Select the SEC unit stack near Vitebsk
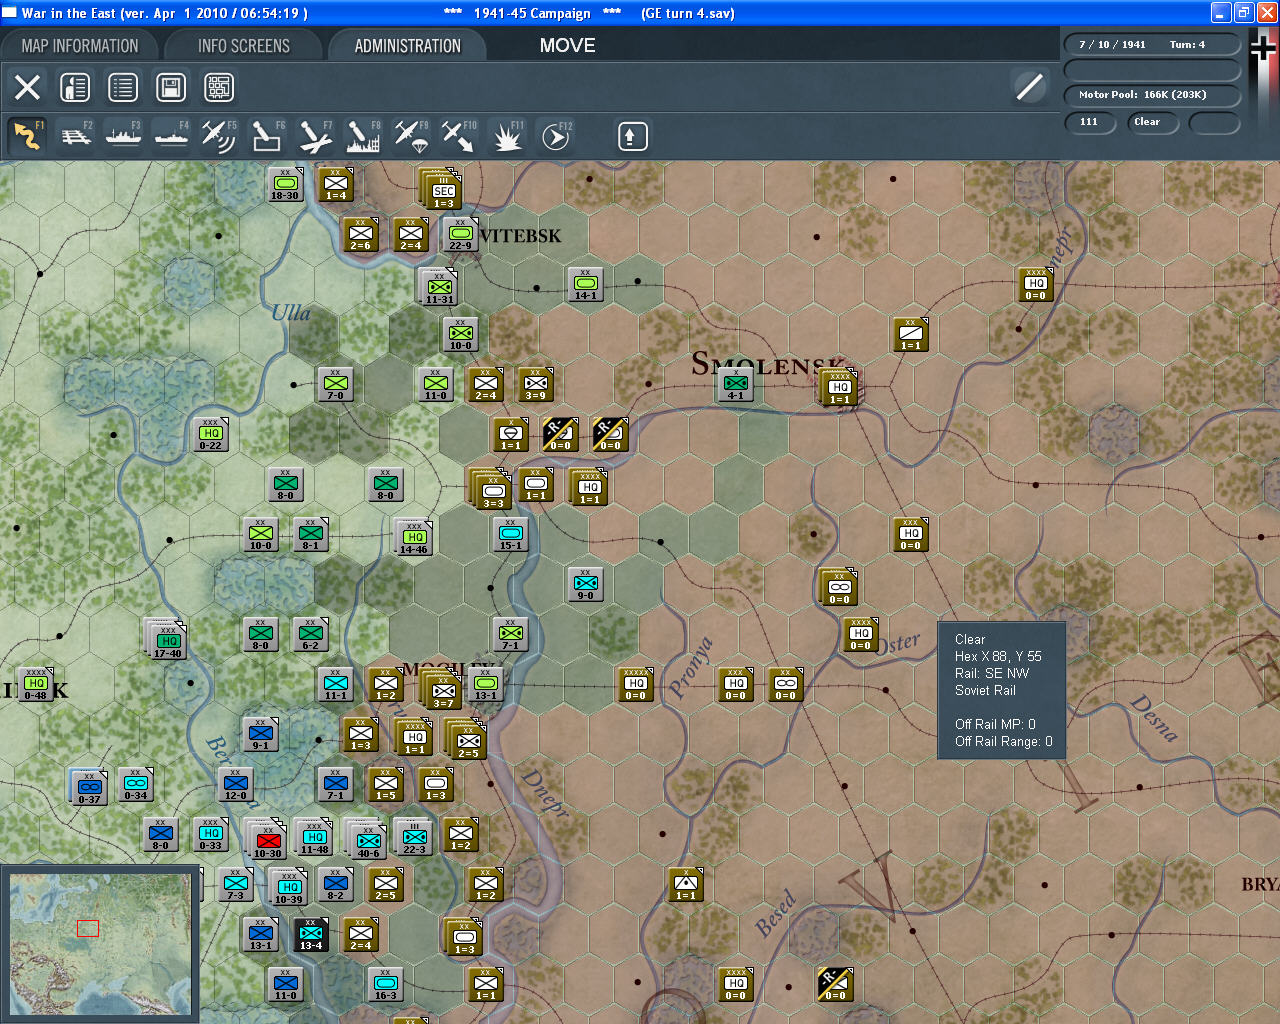The height and width of the screenshot is (1024, 1280). [x=443, y=190]
